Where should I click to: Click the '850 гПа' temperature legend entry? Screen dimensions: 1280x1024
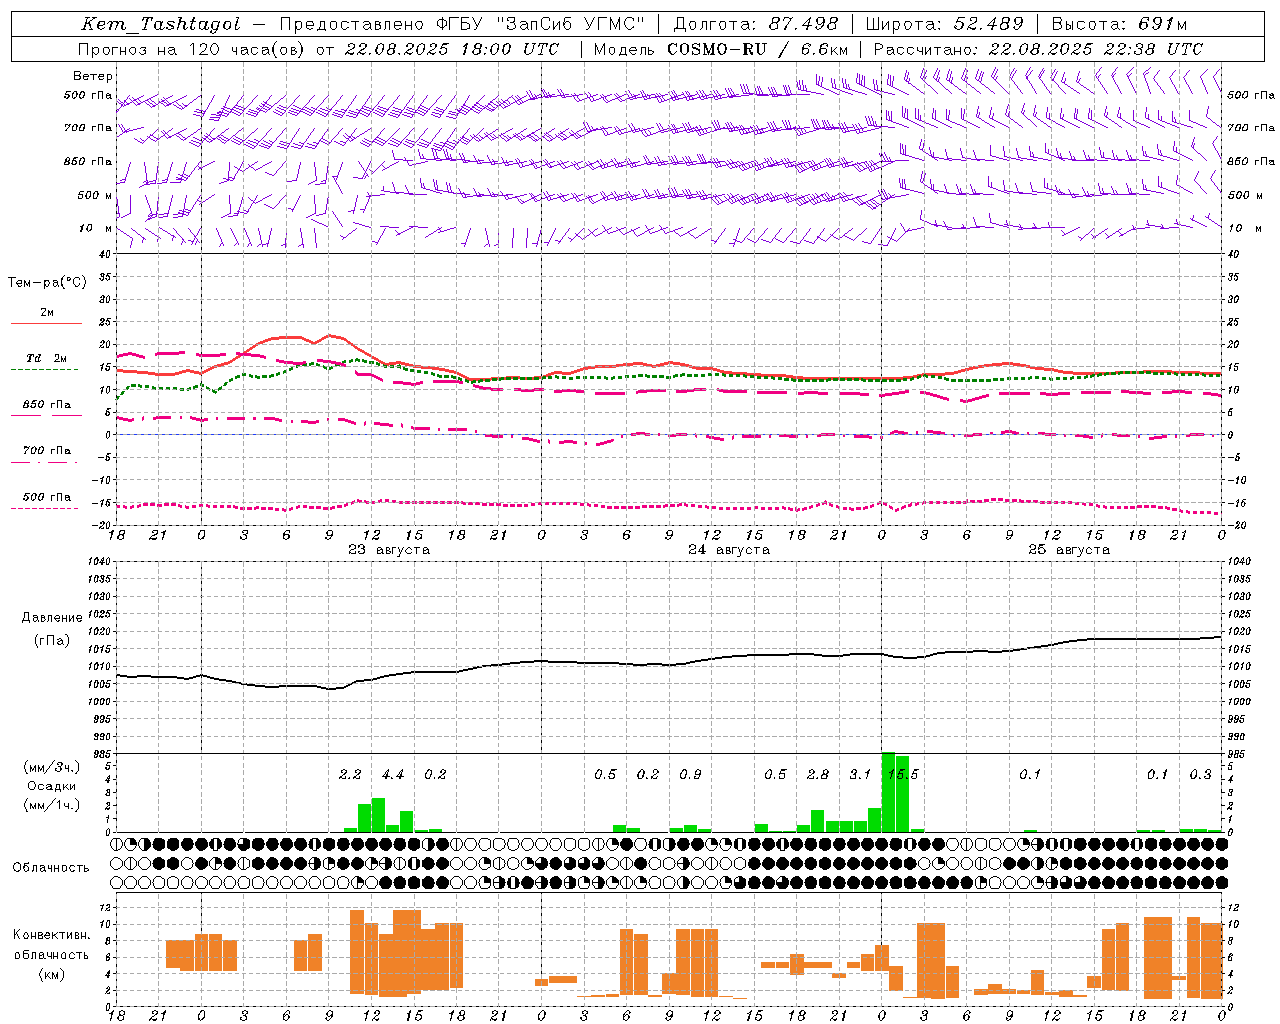tap(47, 404)
